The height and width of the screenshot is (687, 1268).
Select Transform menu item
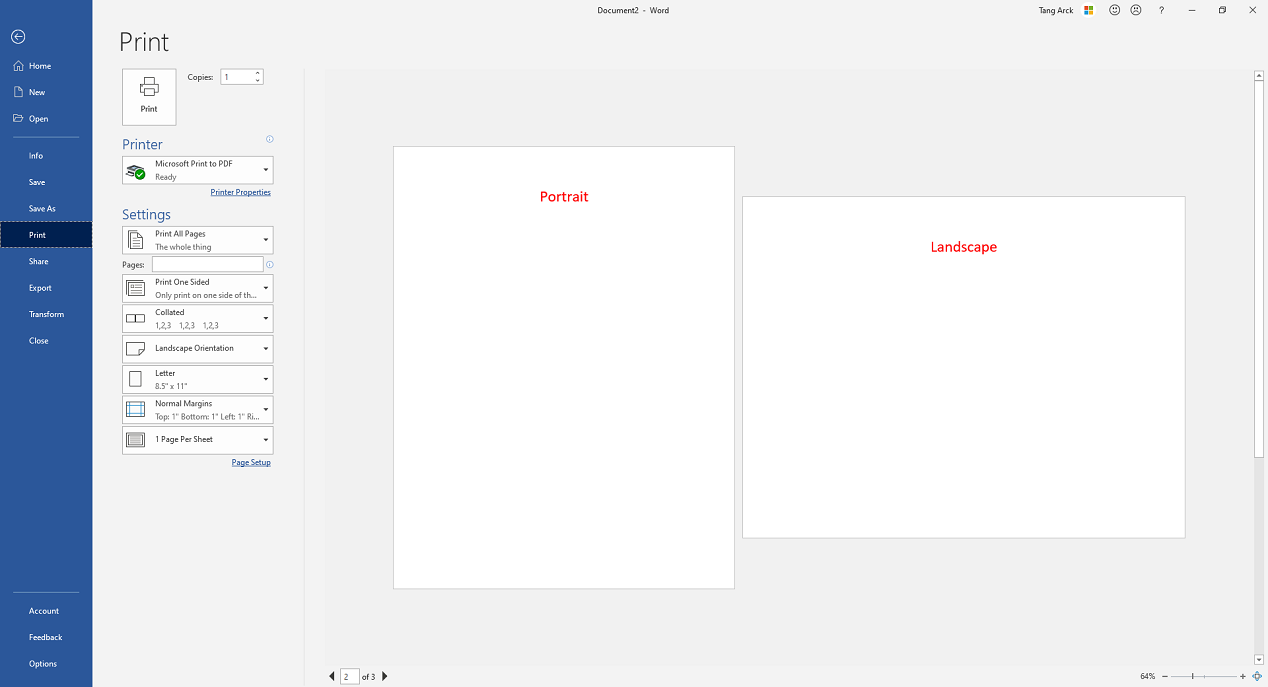[46, 314]
